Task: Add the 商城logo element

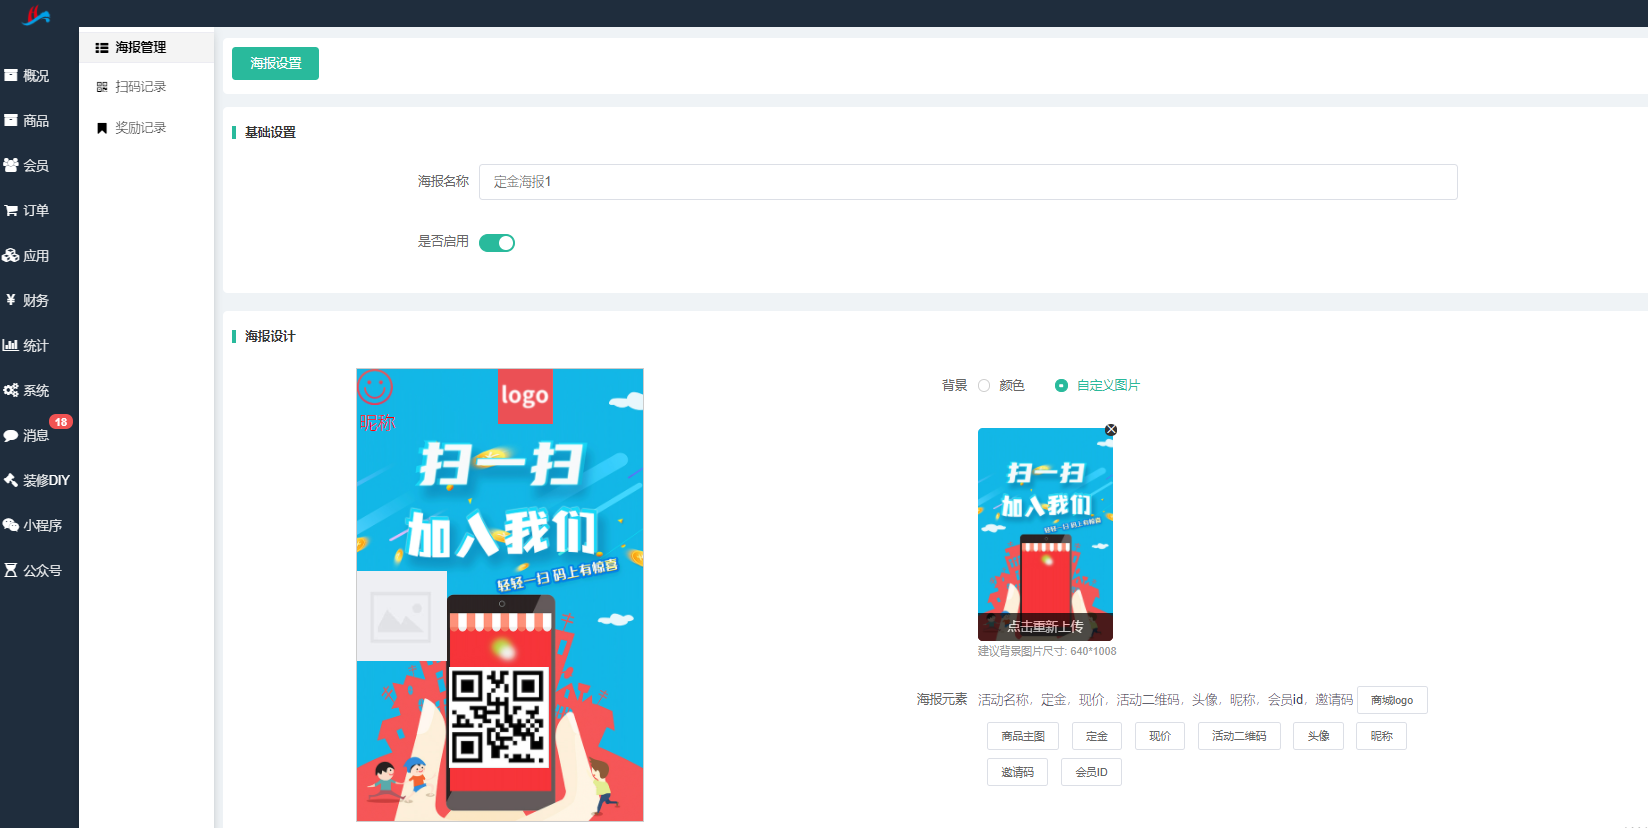Action: pos(1392,700)
